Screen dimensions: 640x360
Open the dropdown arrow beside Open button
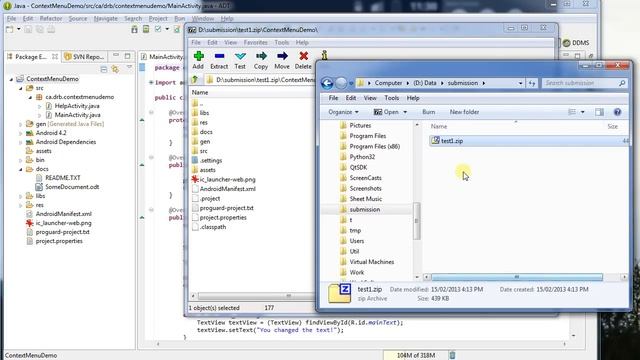pyautogui.click(x=405, y=112)
